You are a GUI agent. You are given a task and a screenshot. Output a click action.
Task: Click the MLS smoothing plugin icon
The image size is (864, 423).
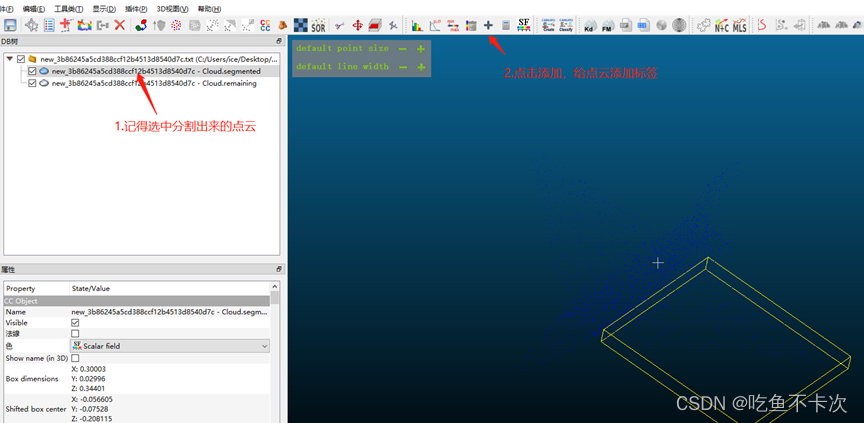click(x=739, y=25)
